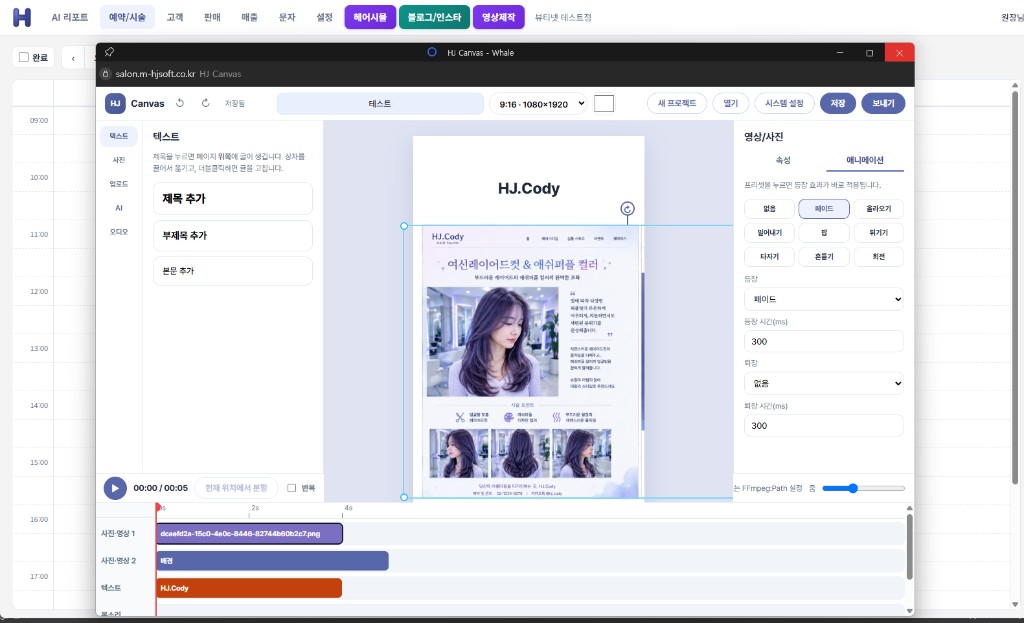Click the 현재 위치에서 분할 button
The image size is (1024, 623).
tap(236, 488)
